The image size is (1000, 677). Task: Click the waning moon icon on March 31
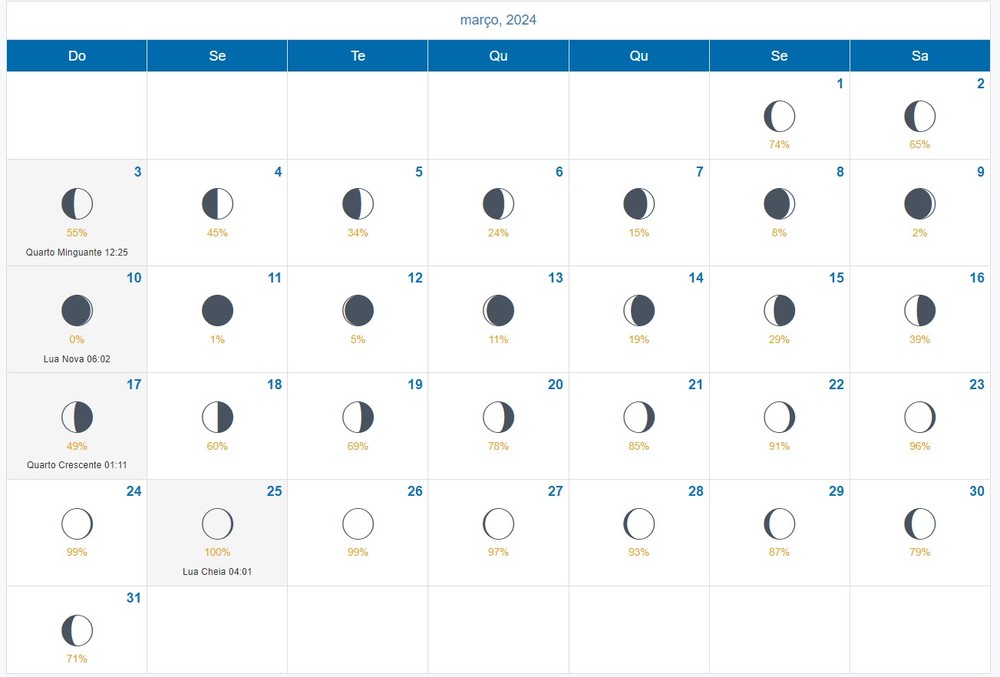77,630
